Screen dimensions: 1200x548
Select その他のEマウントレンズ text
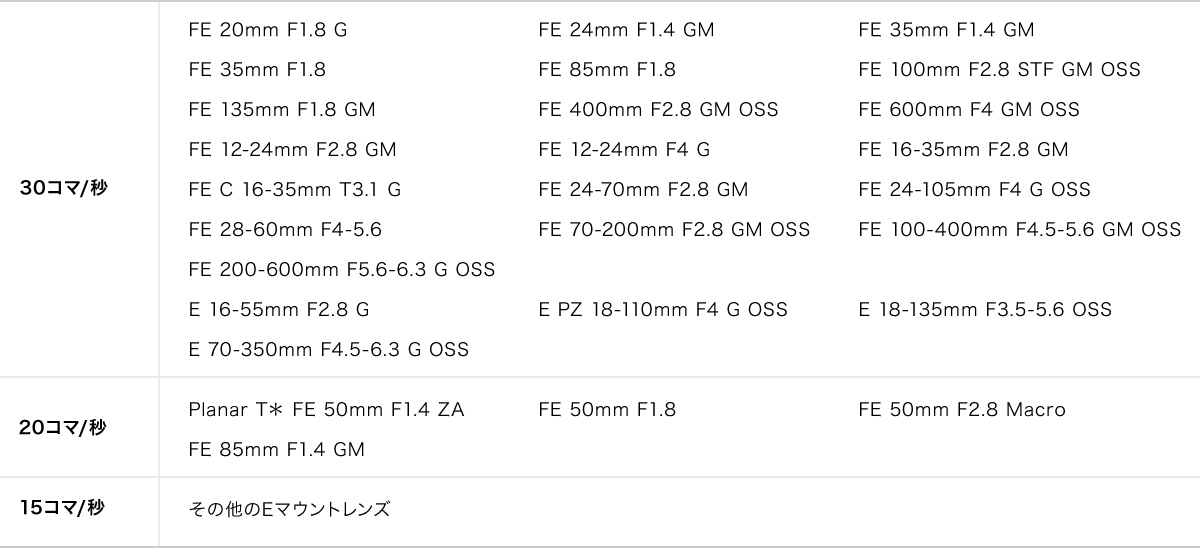(289, 510)
